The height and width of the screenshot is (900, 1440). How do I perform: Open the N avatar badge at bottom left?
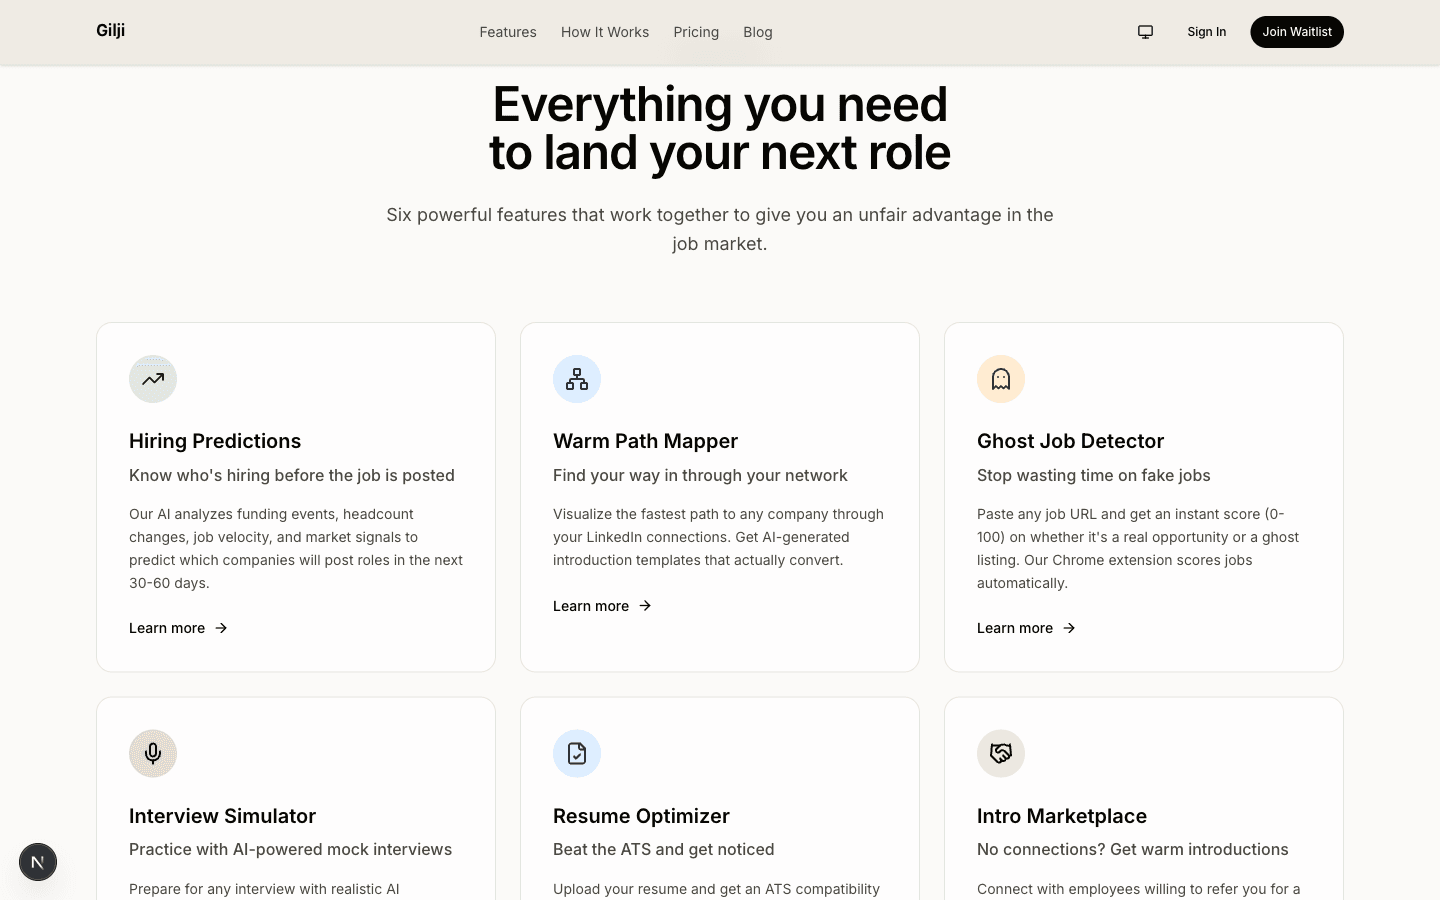point(38,861)
